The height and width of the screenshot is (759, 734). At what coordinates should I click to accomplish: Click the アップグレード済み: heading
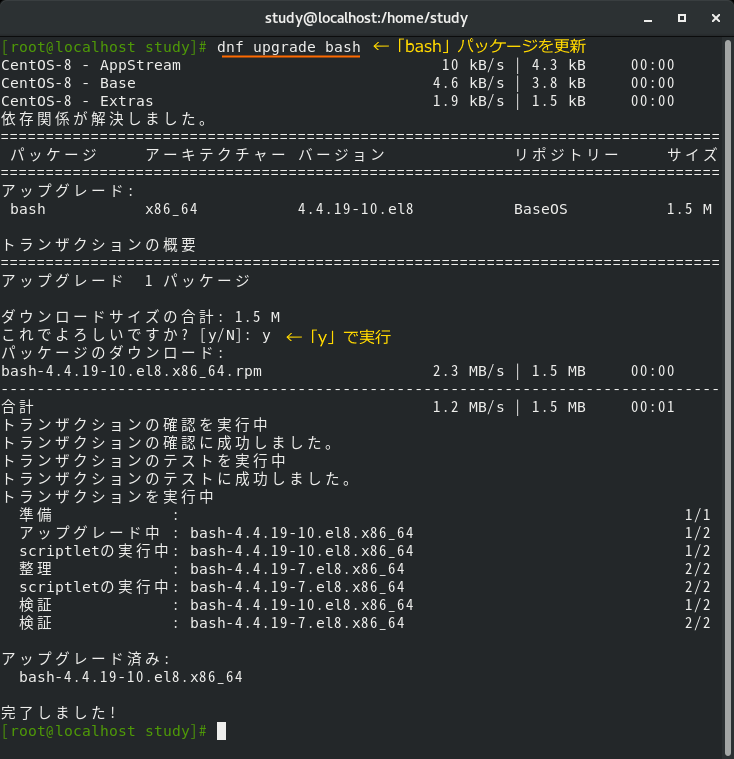pos(86,659)
